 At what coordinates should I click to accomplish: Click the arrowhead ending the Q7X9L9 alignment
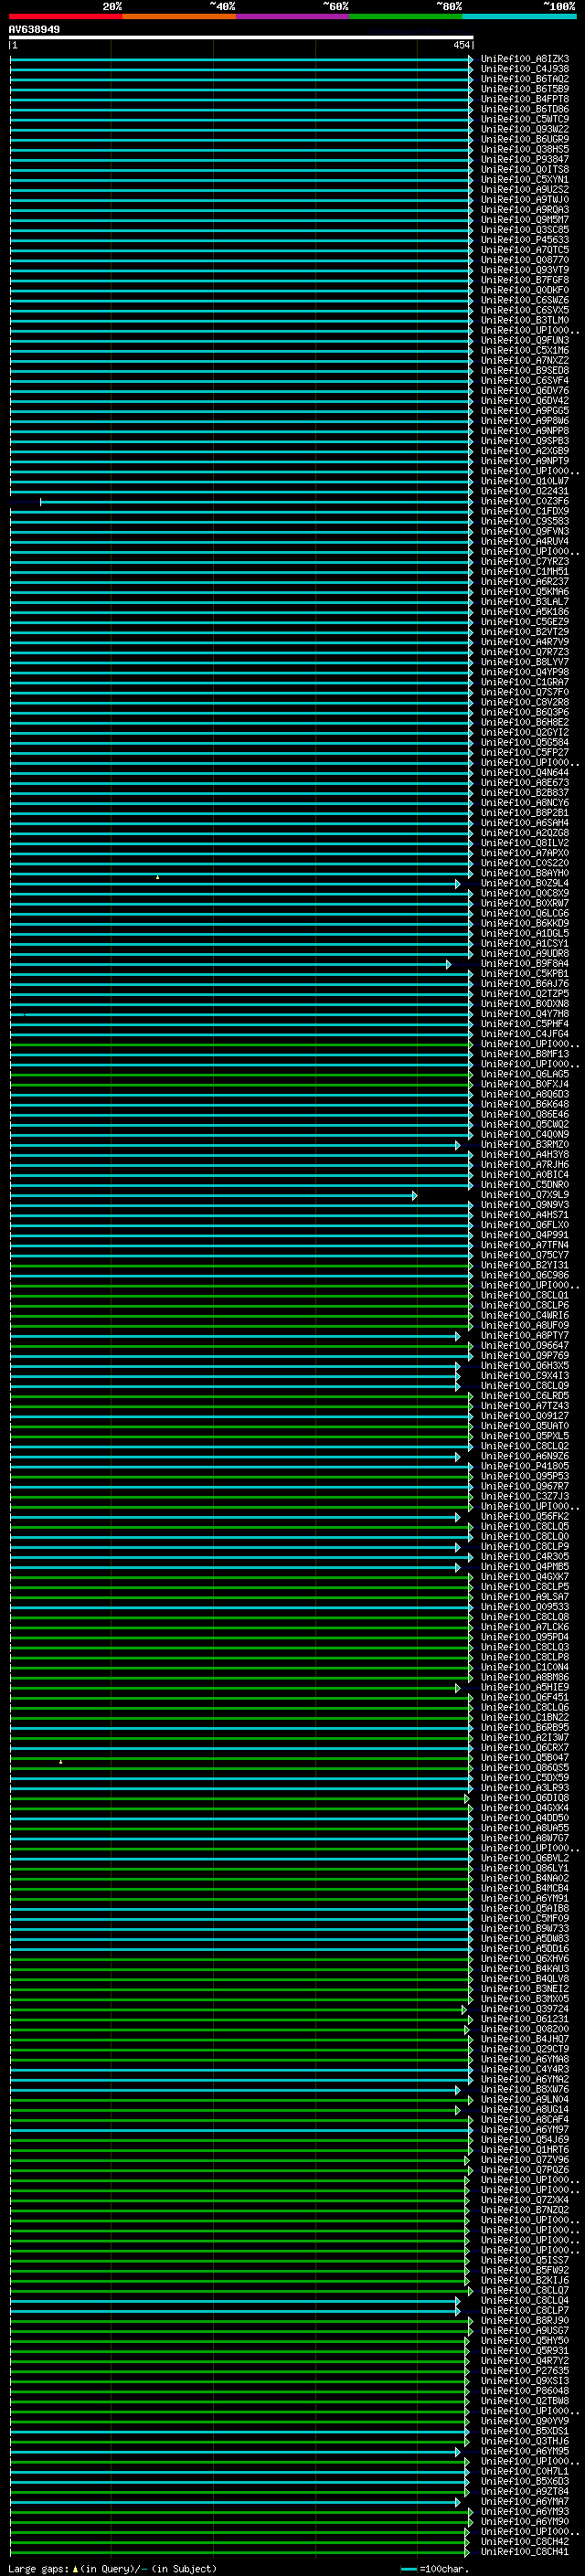(415, 1196)
